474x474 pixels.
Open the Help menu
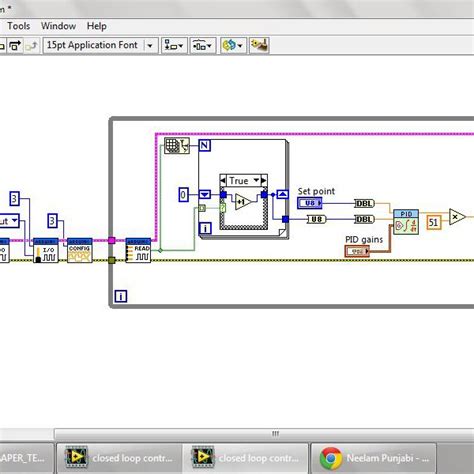pos(97,26)
